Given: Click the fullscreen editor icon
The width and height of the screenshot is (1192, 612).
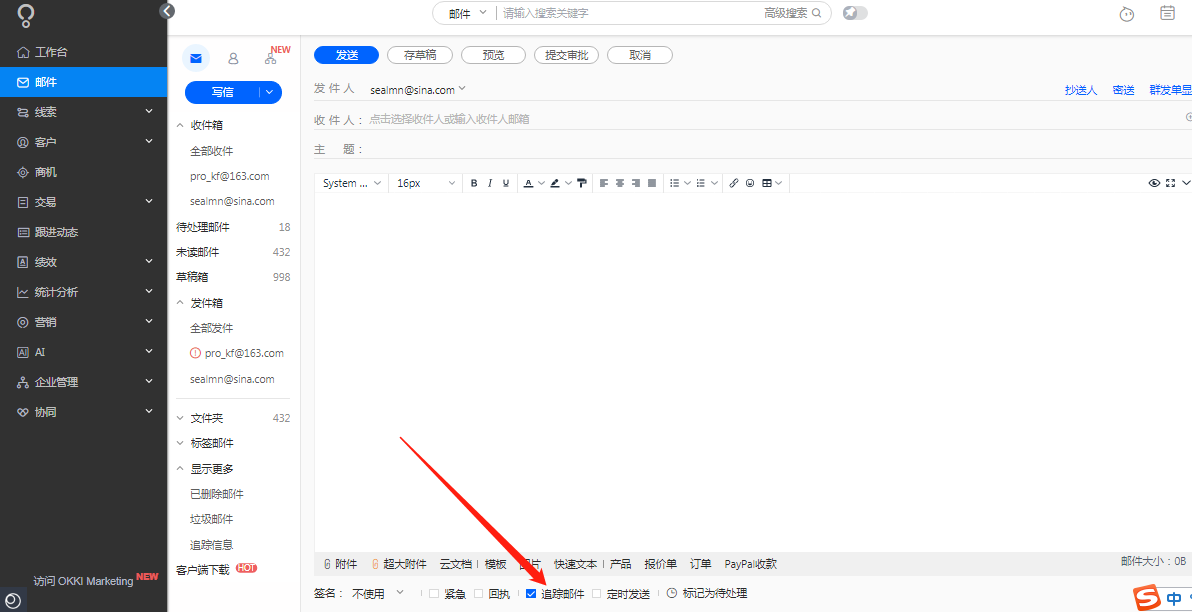Looking at the screenshot, I should tap(1170, 182).
